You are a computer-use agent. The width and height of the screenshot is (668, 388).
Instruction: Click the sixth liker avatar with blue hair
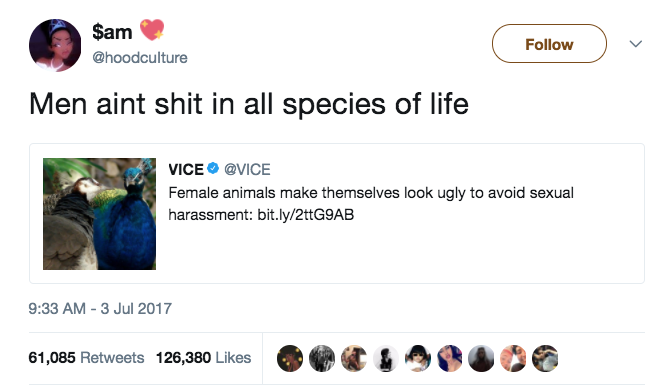(449, 358)
